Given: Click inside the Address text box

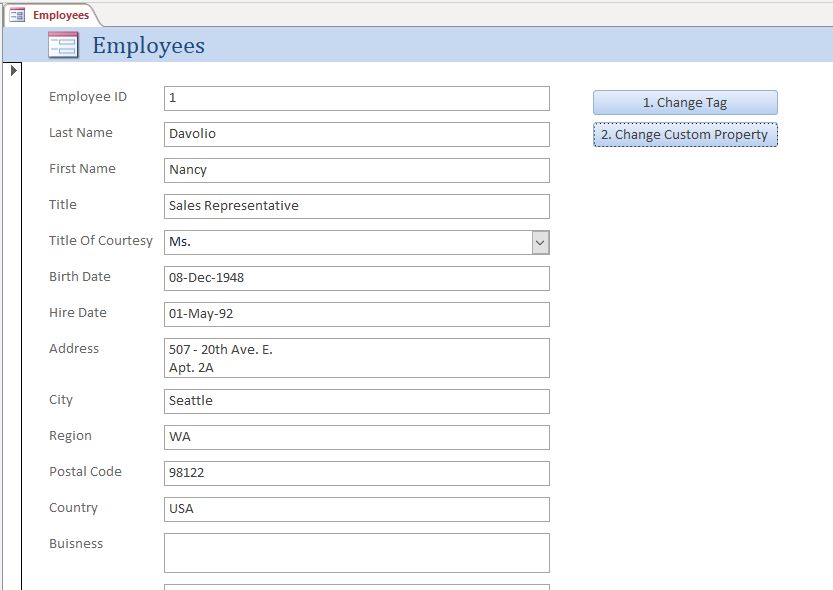Looking at the screenshot, I should click(x=356, y=358).
